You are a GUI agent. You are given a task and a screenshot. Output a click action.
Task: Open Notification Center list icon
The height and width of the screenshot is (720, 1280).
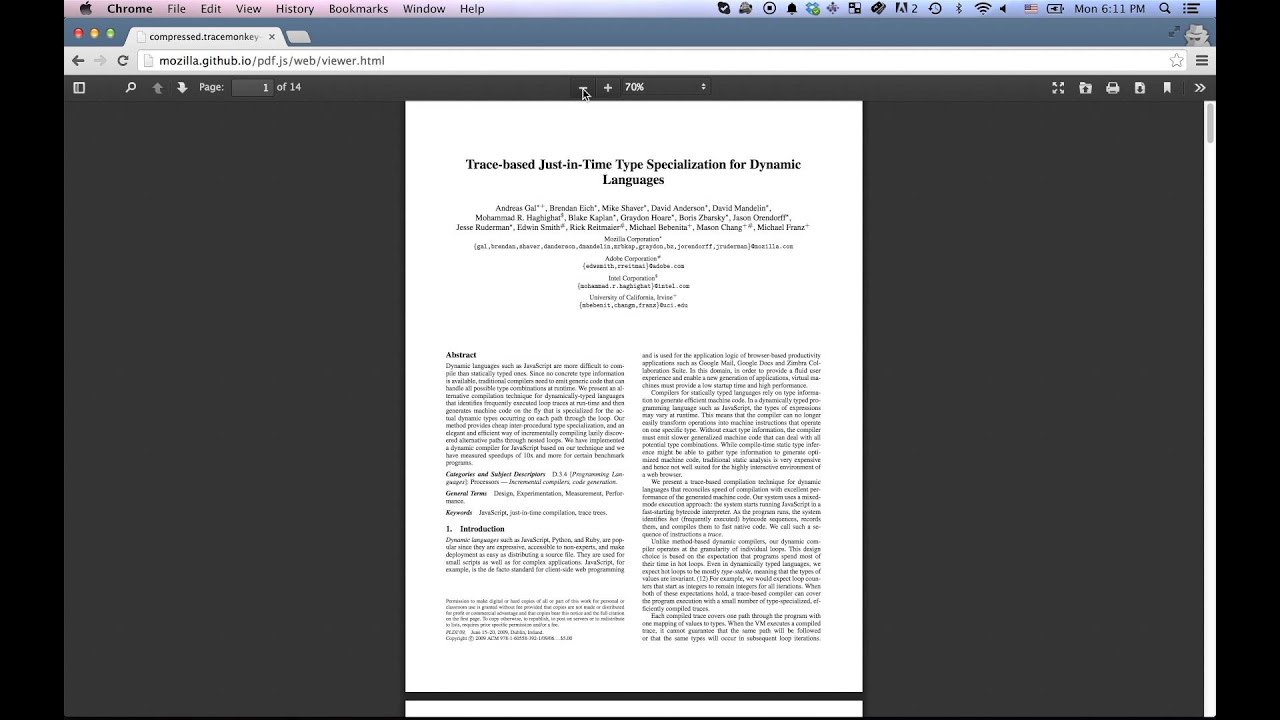1189,9
